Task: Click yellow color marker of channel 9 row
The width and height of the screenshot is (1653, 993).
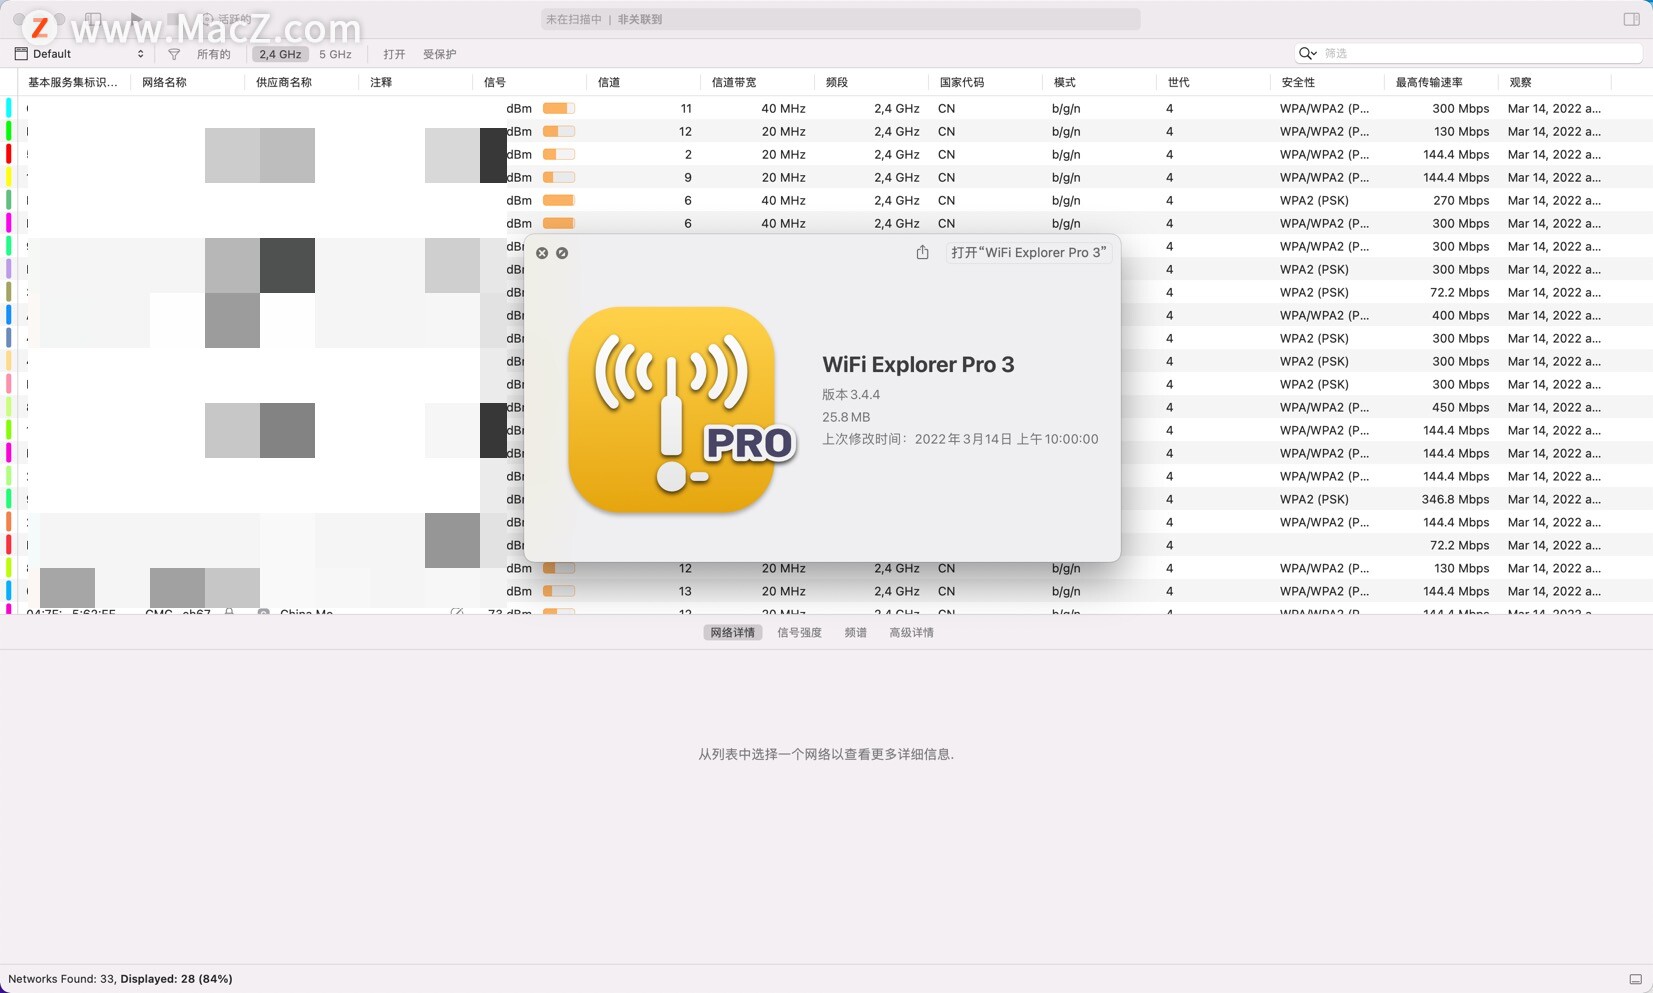Action: click(x=9, y=177)
